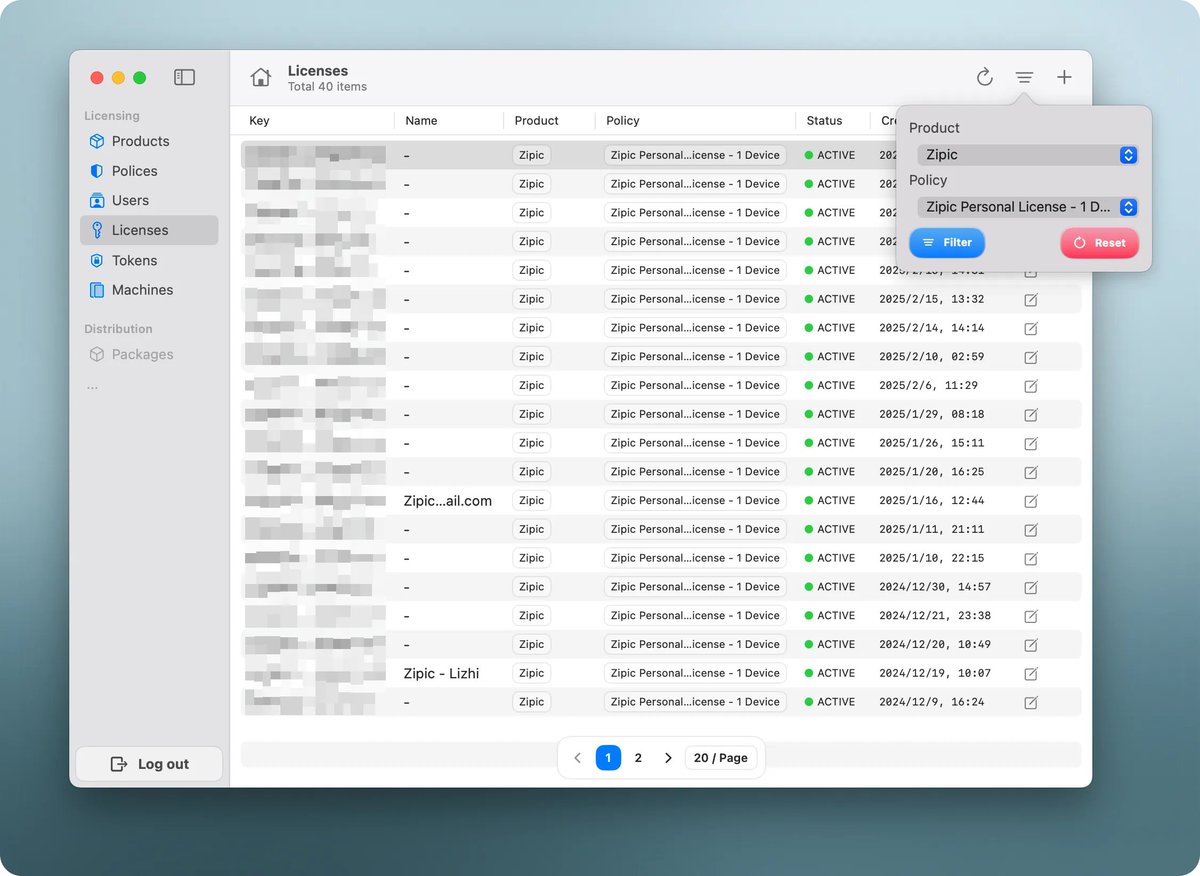Toggle the sidebar panel icon
1200x876 pixels.
[184, 77]
